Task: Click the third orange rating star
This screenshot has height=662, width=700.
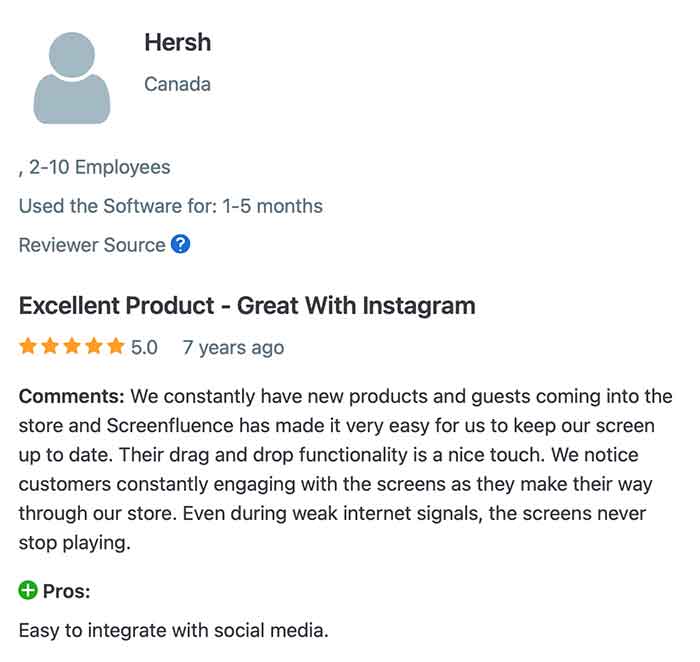Action: point(73,347)
